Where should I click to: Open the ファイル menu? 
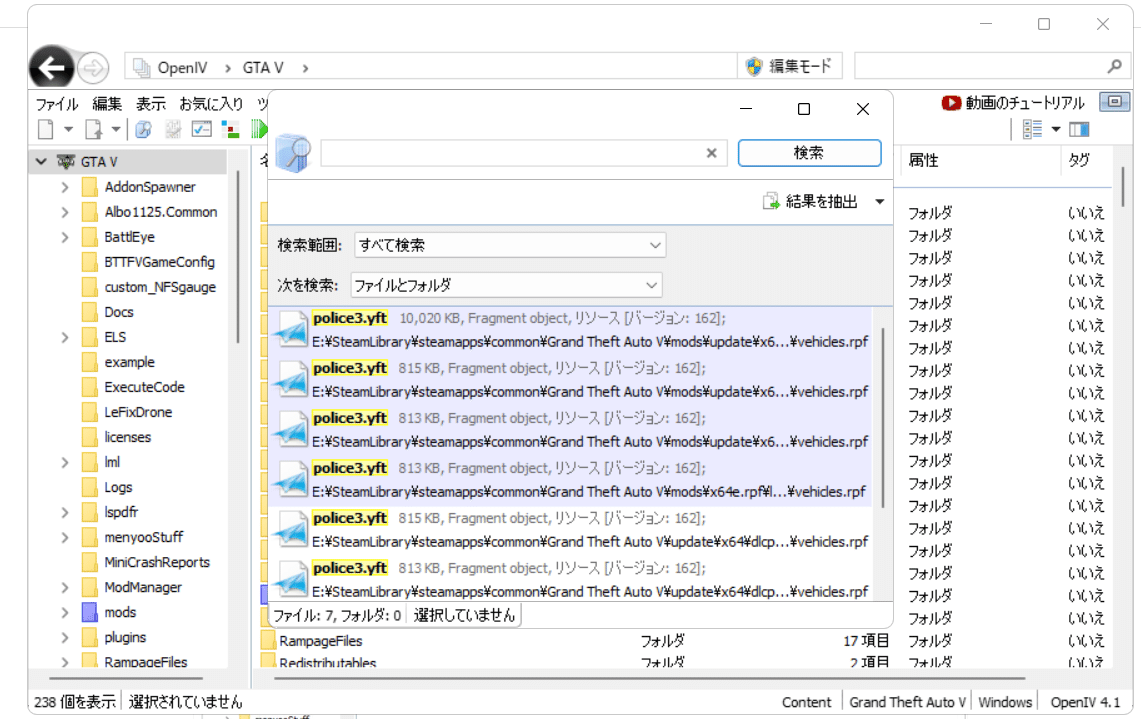pos(57,104)
